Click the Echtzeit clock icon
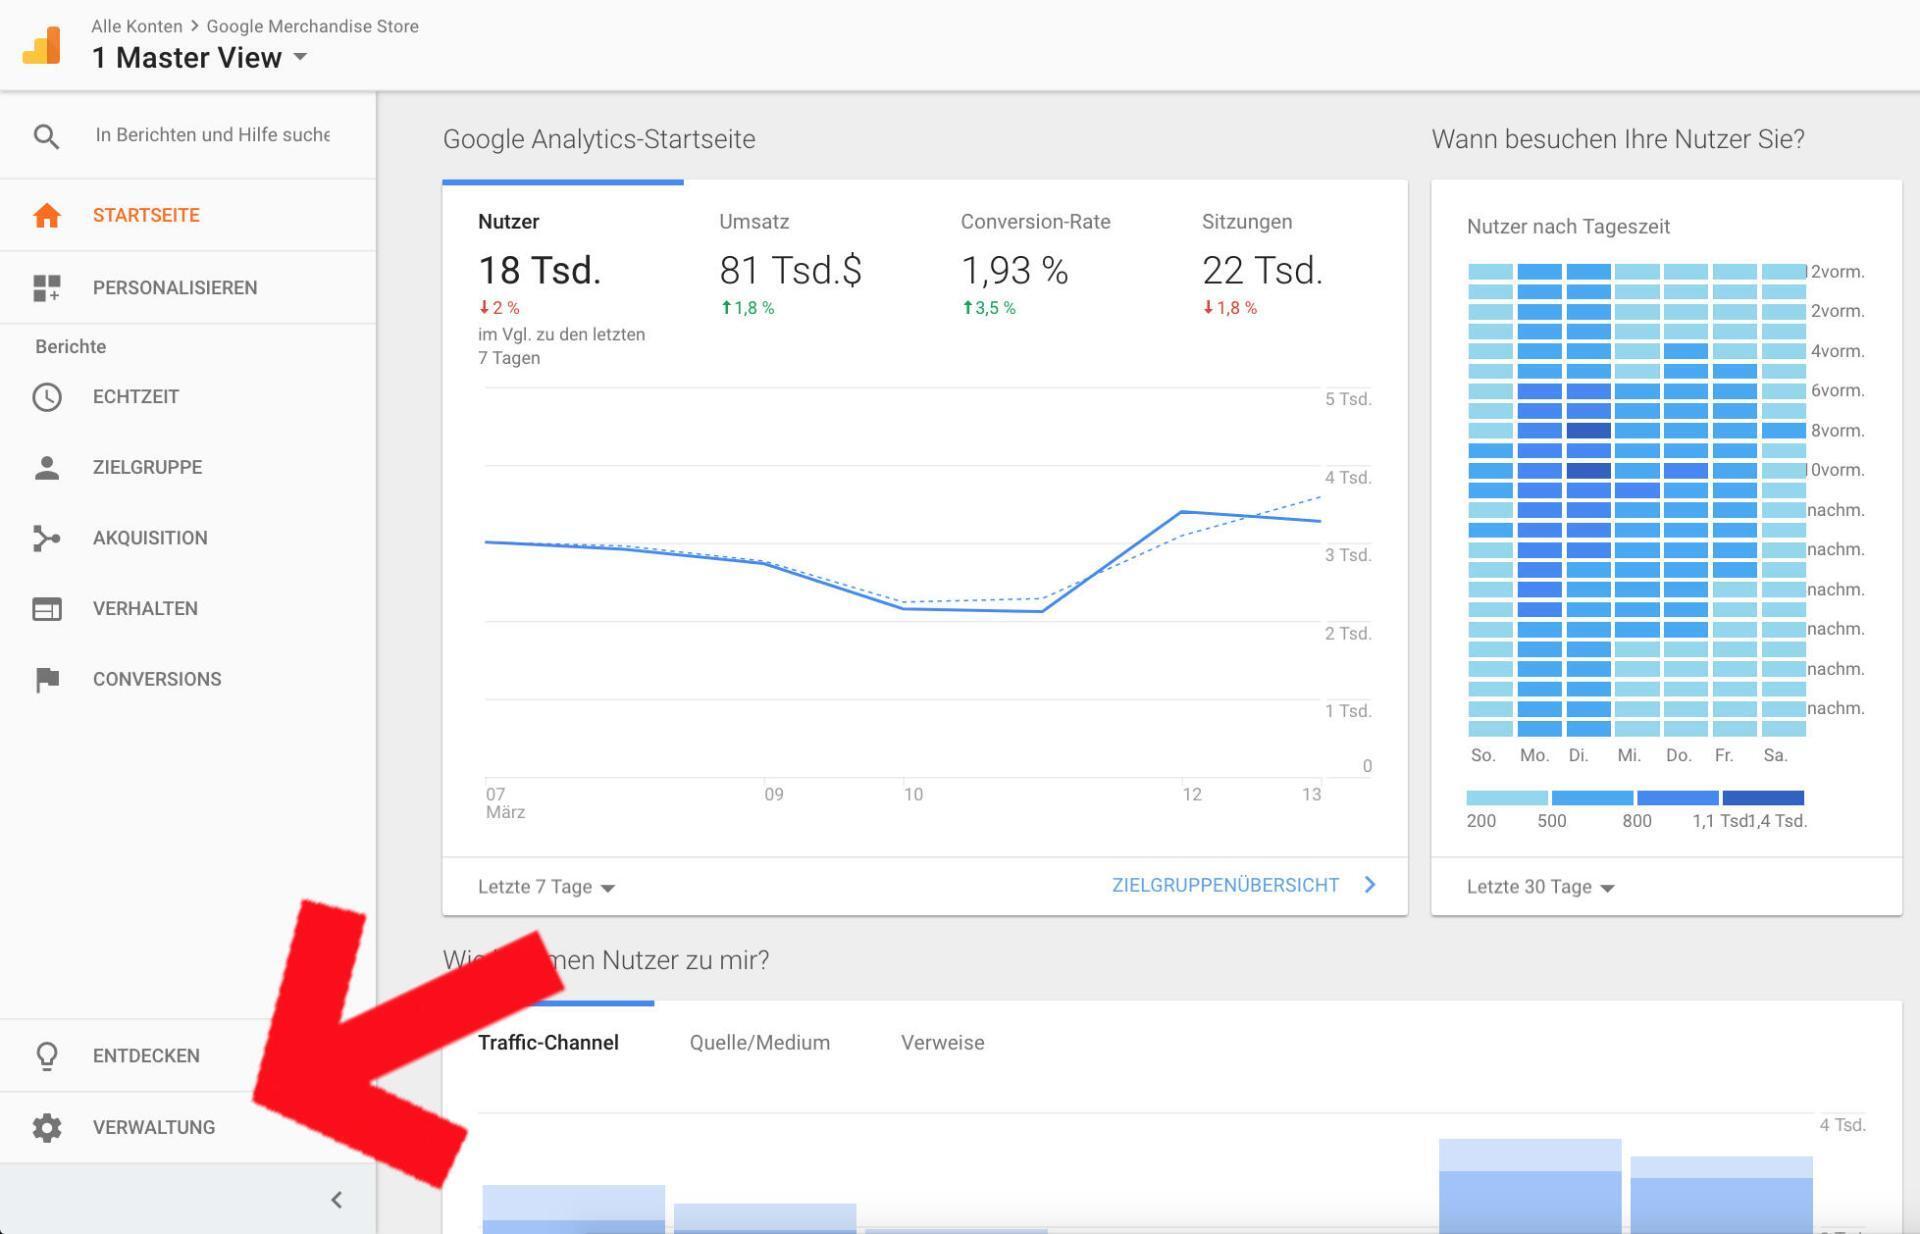Image resolution: width=1920 pixels, height=1234 pixels. [47, 397]
